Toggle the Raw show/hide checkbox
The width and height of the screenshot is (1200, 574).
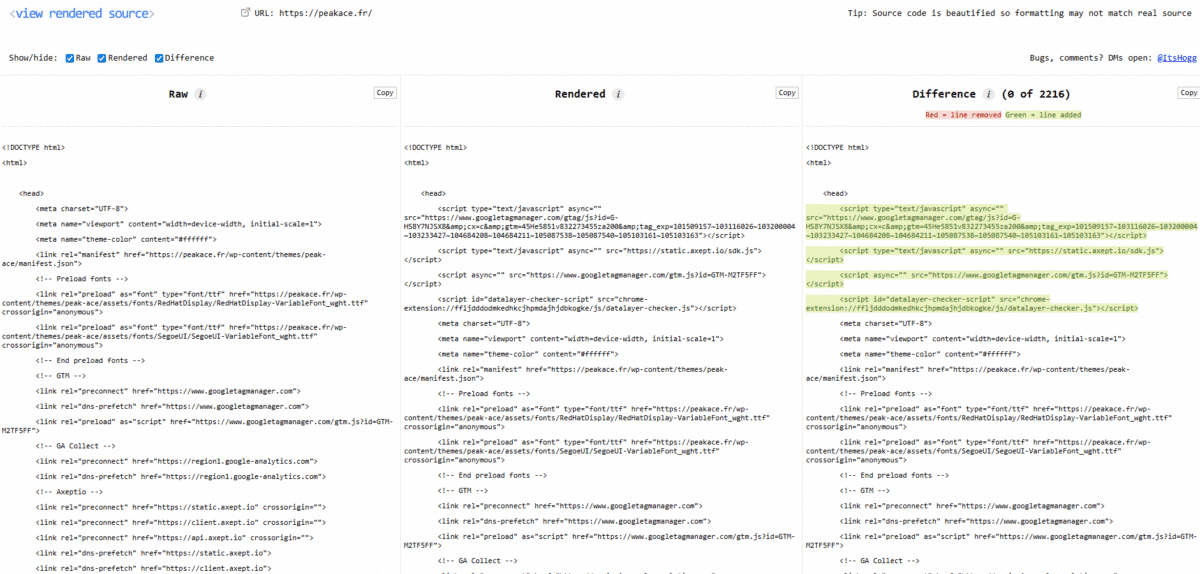click(x=70, y=58)
